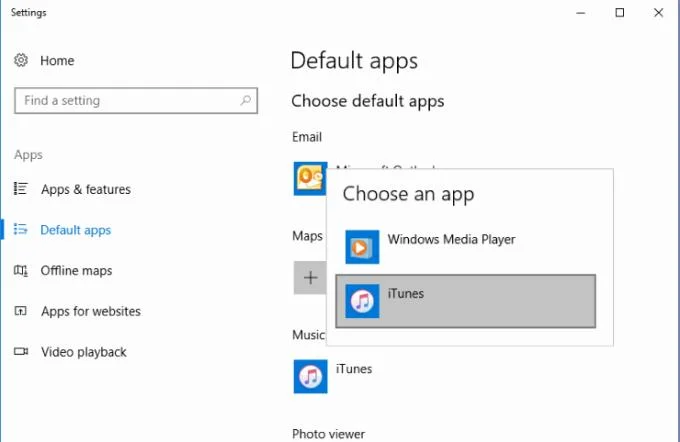
Task: Minimize the Settings window
Action: pyautogui.click(x=581, y=13)
